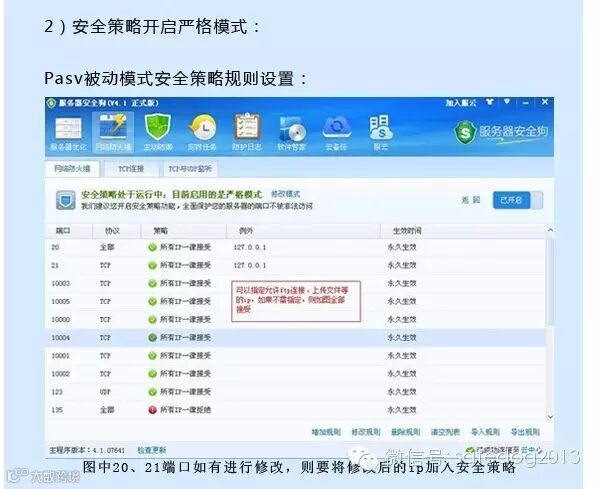Click red deny icon of port 135 row
The image size is (600, 489).
pos(152,410)
